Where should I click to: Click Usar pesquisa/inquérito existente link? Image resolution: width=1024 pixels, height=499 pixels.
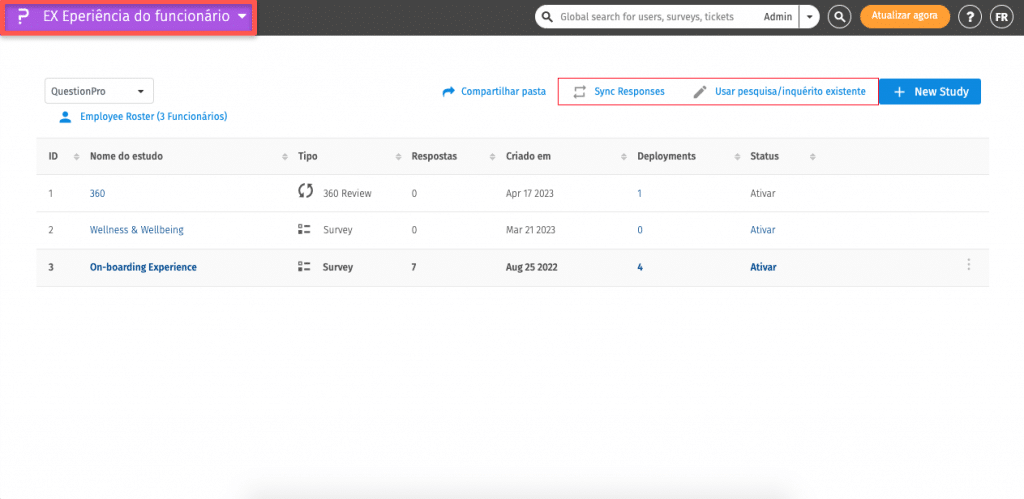[x=790, y=91]
